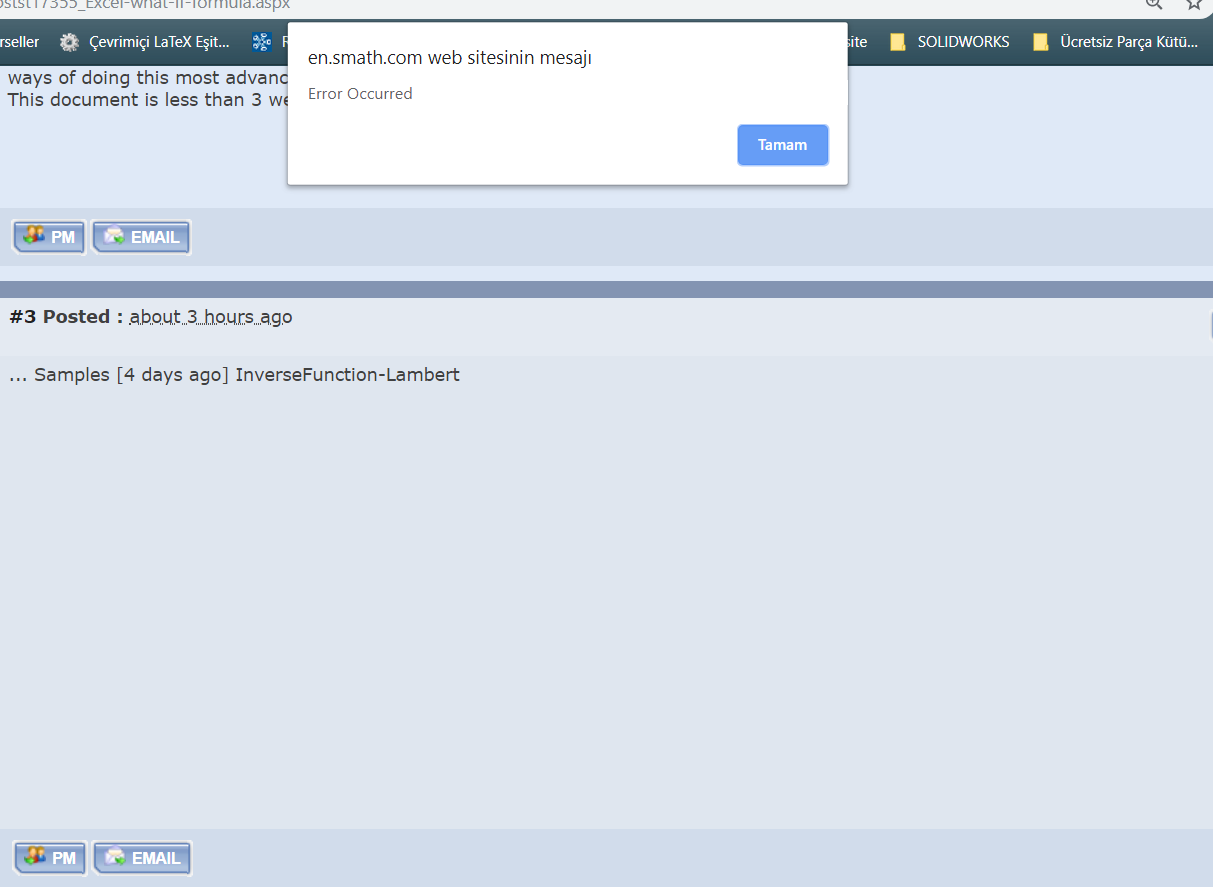Bookmark this page with the star icon

(1193, 4)
